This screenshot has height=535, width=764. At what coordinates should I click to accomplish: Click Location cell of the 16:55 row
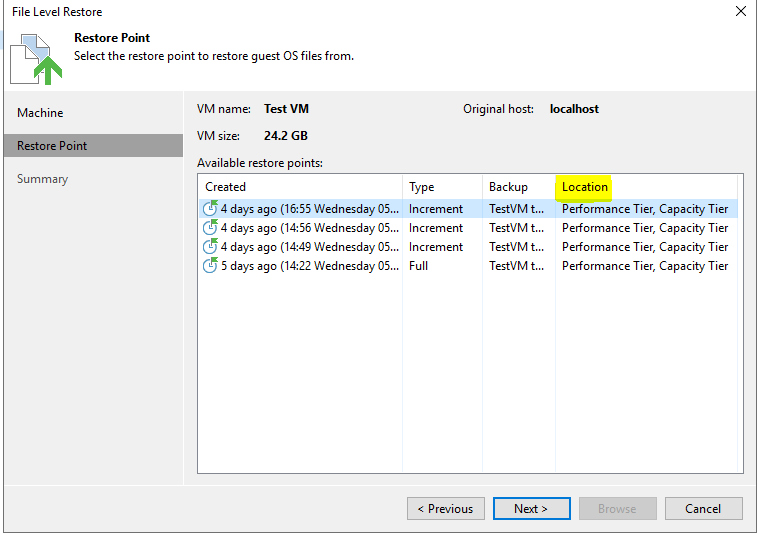tap(645, 209)
